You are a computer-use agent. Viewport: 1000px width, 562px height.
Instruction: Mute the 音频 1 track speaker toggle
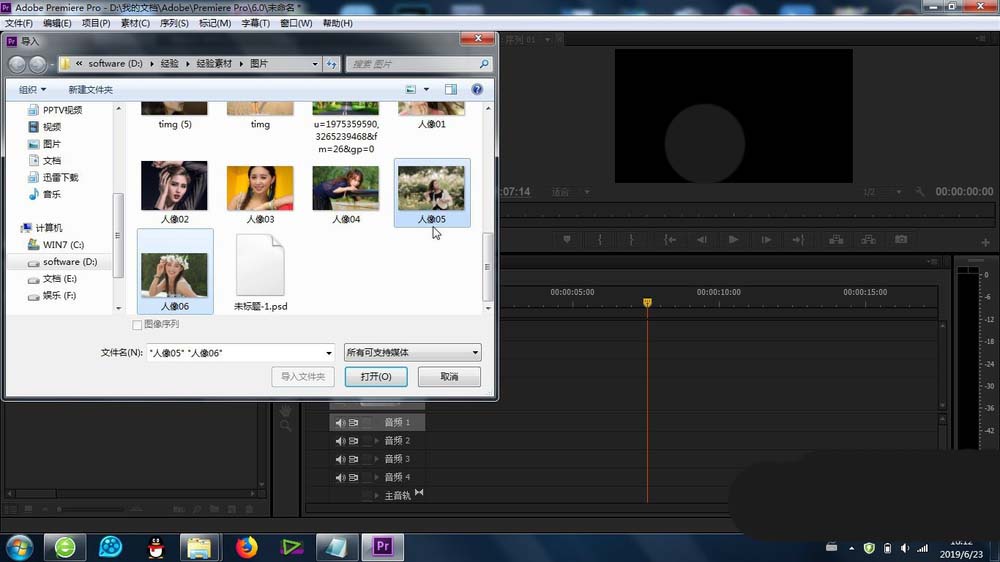340,422
